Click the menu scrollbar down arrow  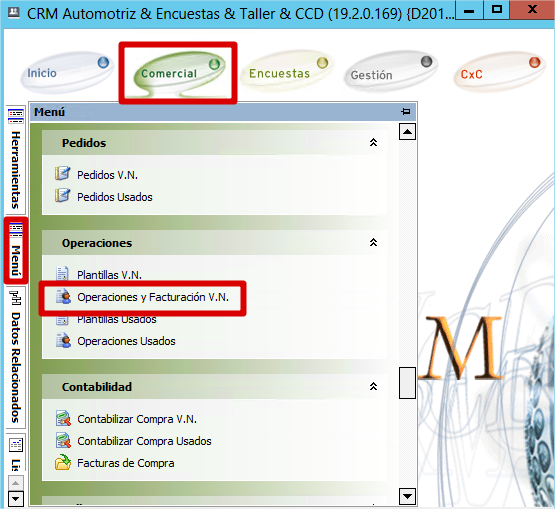pos(407,496)
